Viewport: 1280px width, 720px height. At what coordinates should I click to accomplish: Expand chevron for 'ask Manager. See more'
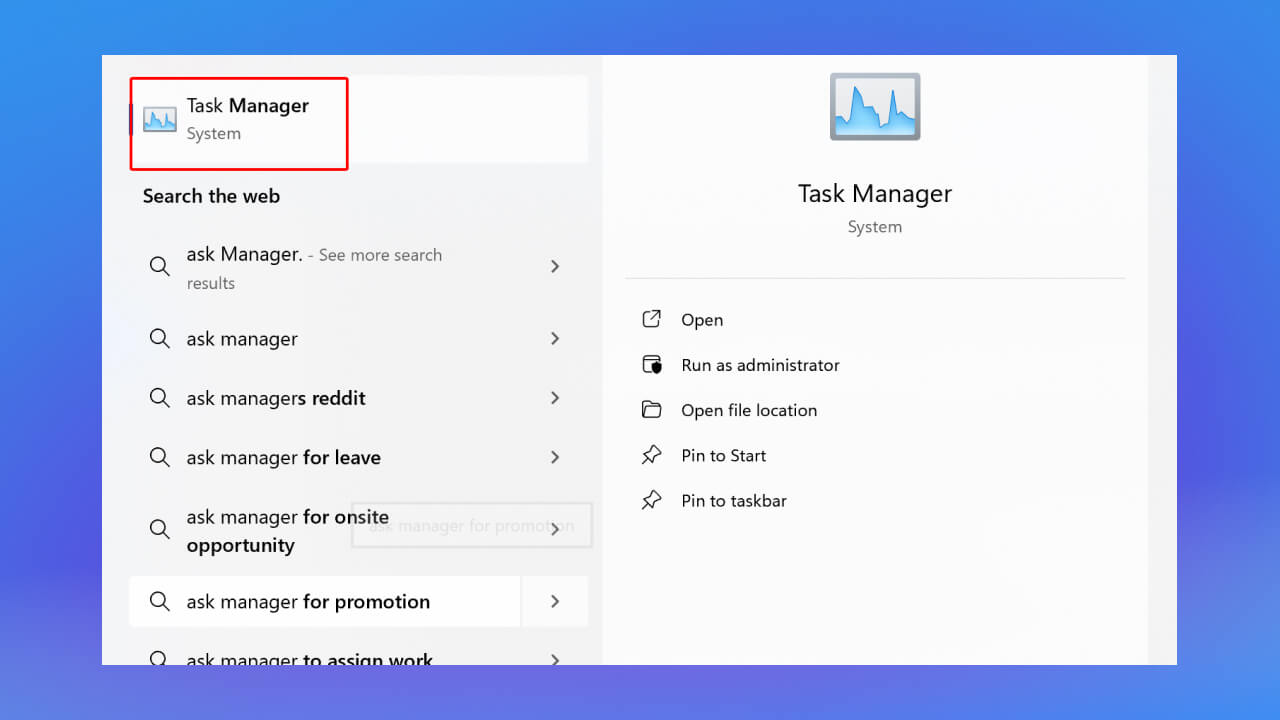555,267
